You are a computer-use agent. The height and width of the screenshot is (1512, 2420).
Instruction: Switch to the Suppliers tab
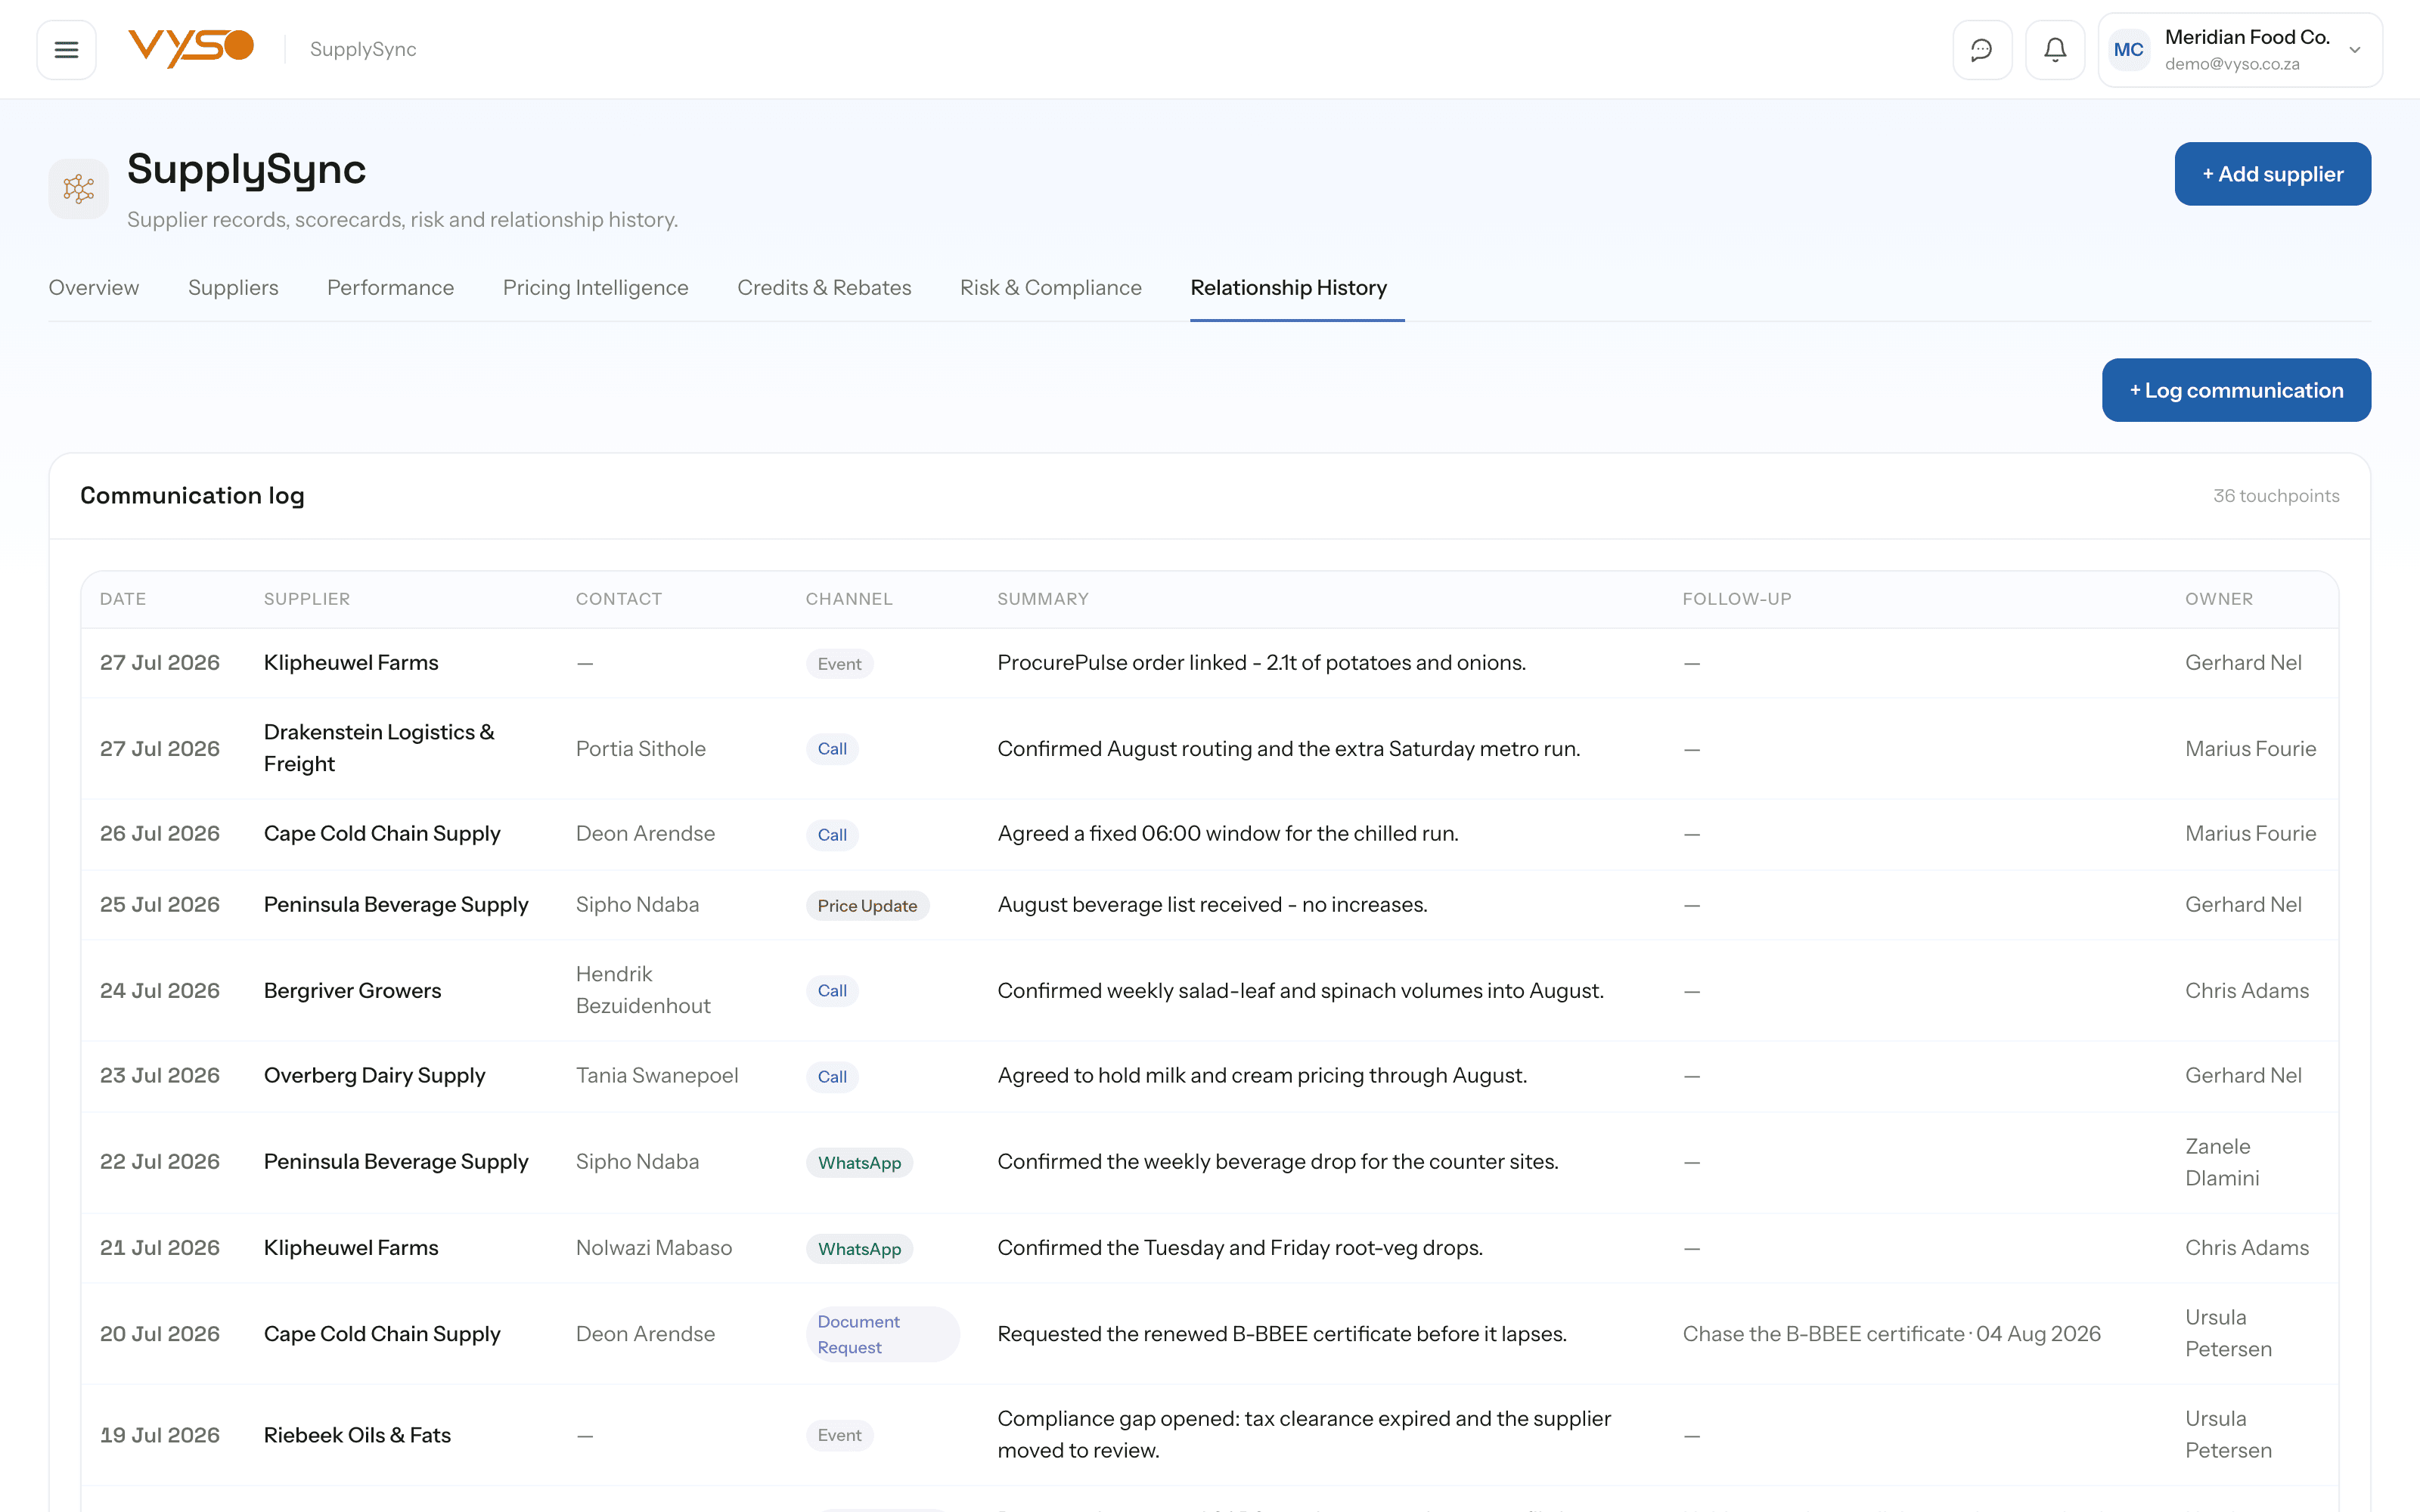click(233, 288)
